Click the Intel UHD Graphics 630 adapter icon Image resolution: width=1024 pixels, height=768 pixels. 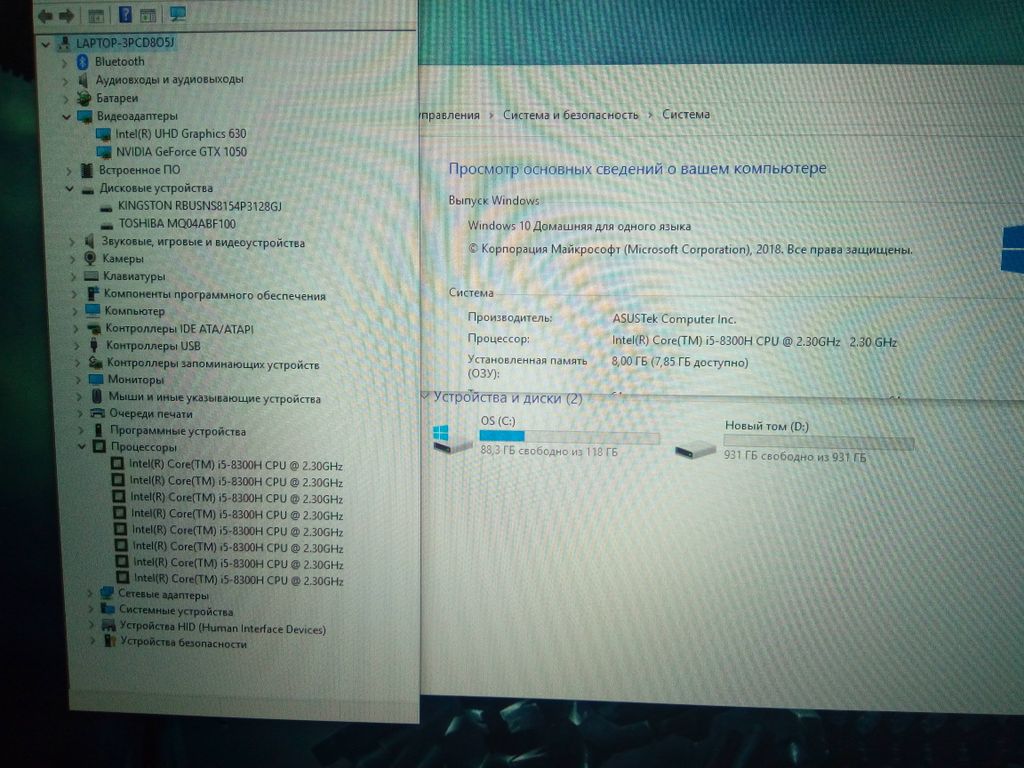click(x=103, y=135)
